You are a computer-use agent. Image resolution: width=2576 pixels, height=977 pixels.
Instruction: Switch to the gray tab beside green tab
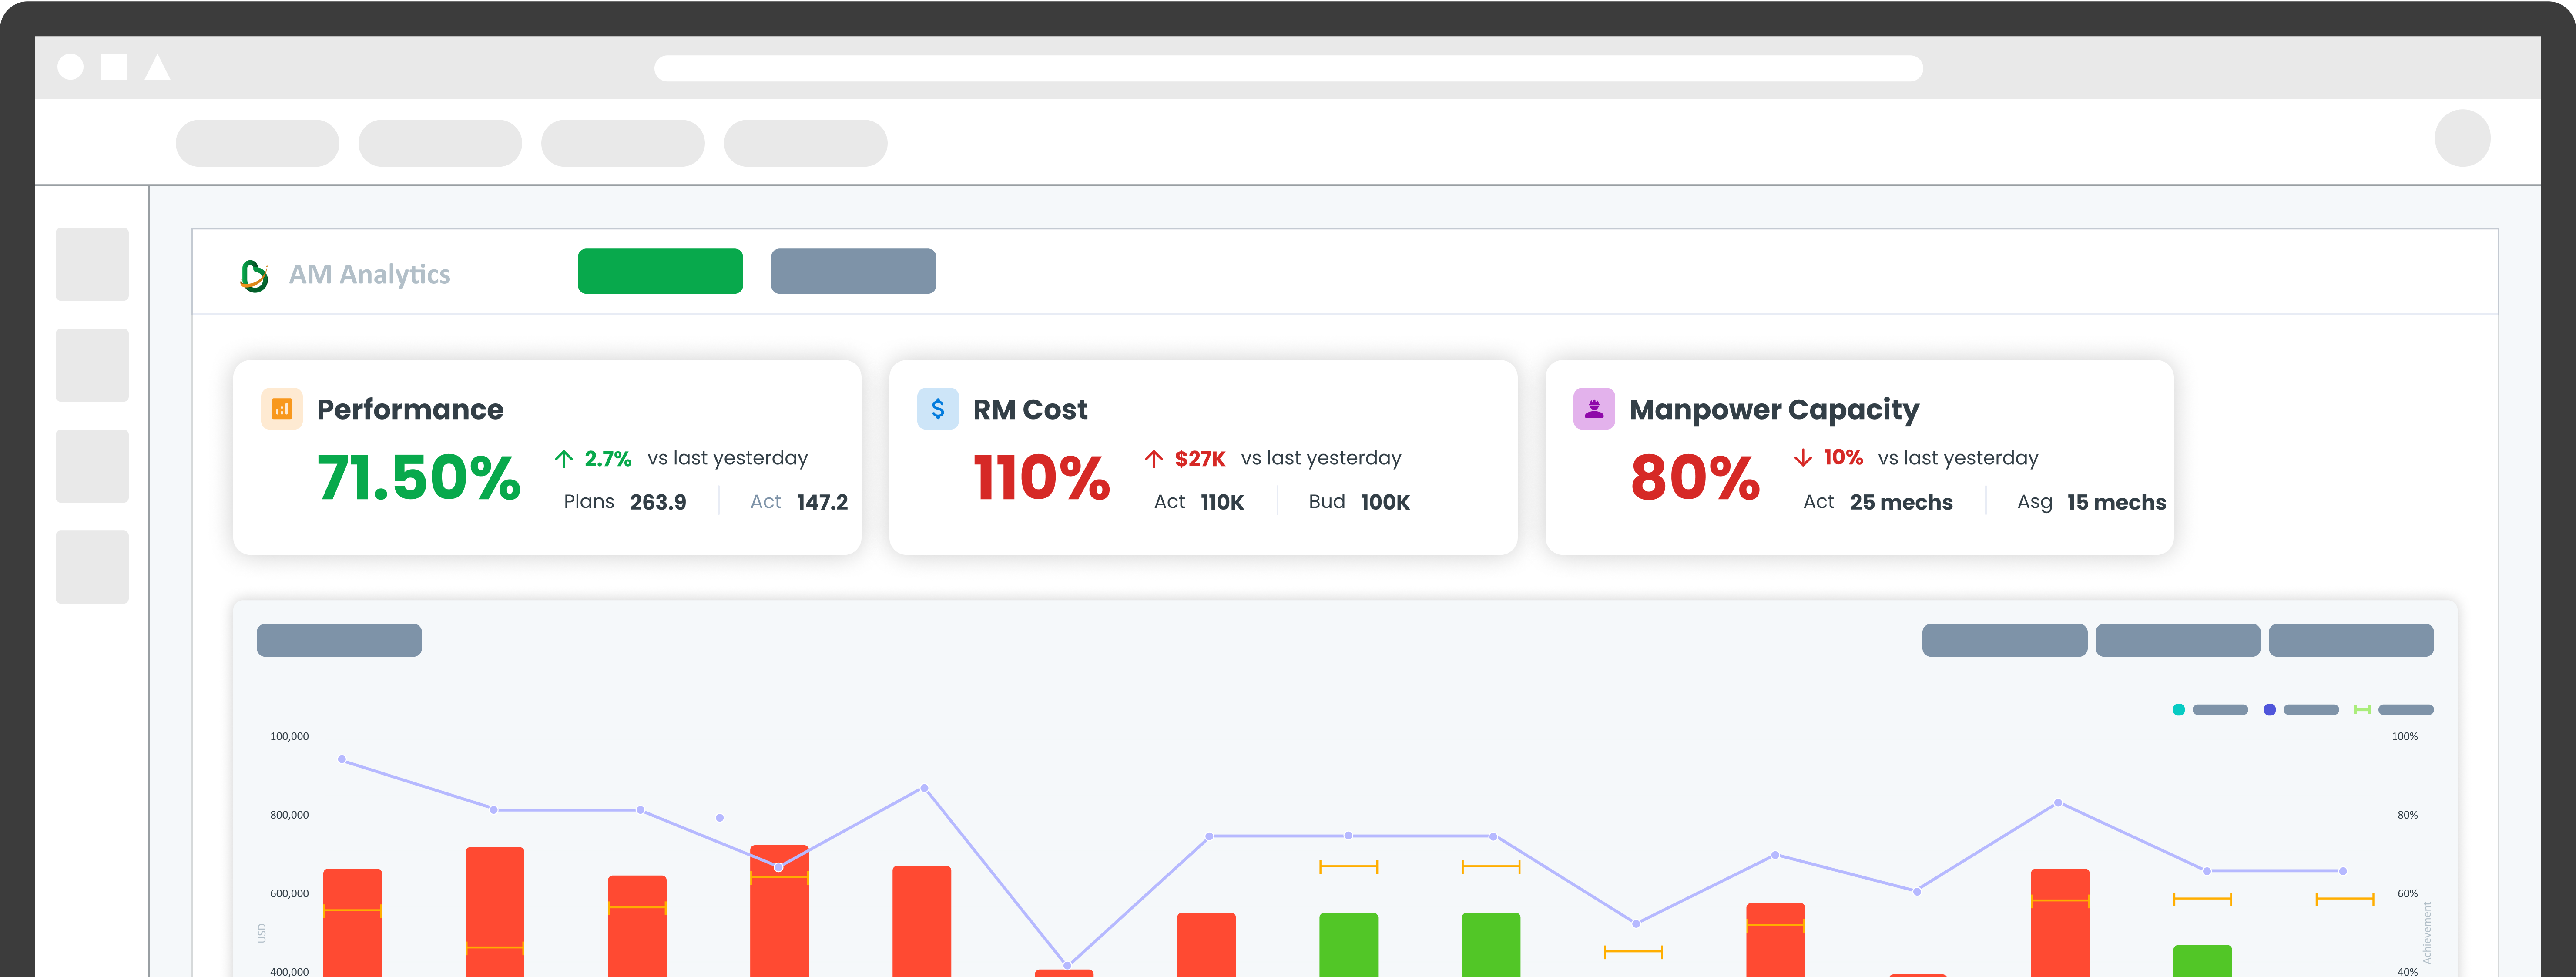click(x=853, y=271)
